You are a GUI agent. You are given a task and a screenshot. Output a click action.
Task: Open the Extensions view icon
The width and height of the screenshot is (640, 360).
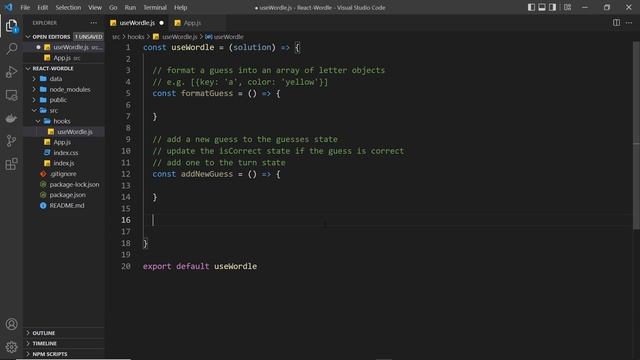tap(11, 164)
